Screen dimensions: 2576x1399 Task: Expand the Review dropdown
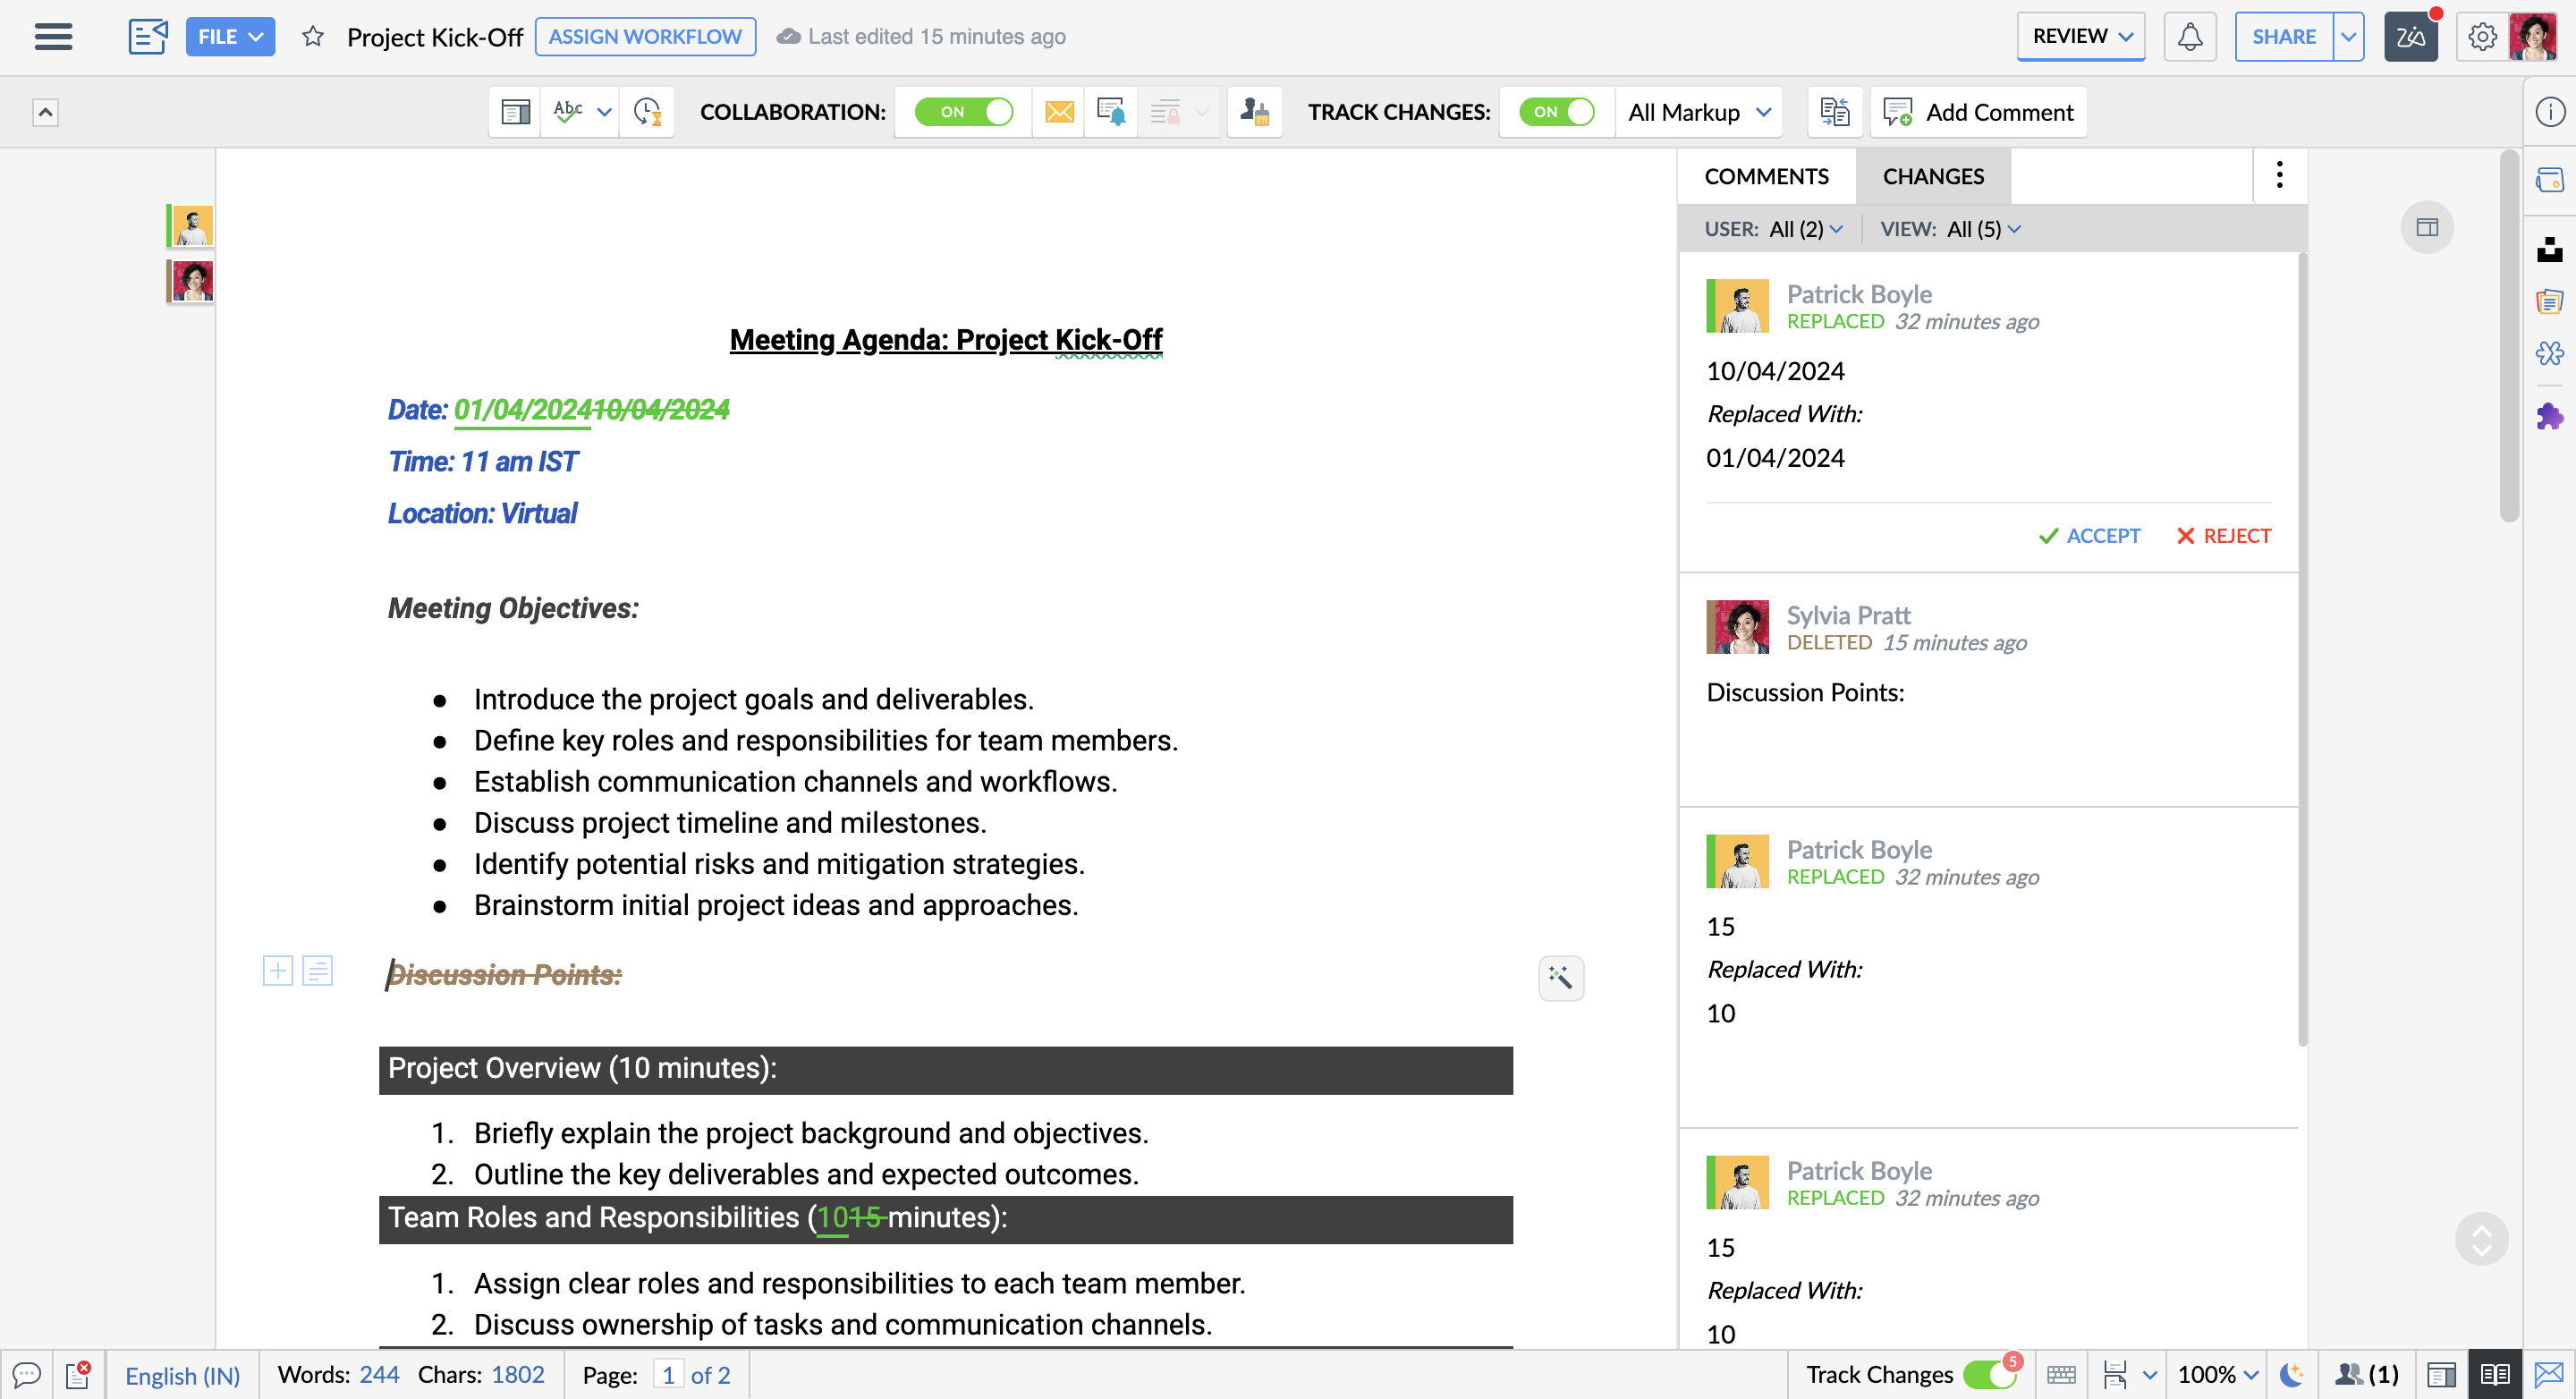pos(2080,37)
